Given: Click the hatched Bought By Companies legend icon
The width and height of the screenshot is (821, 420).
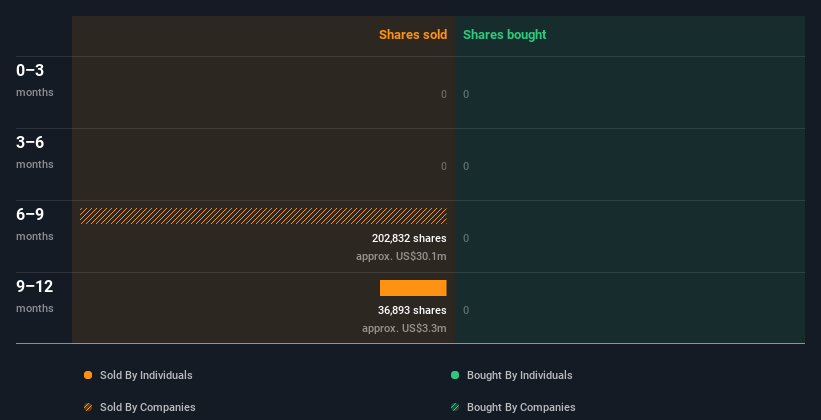Looking at the screenshot, I should 455,407.
